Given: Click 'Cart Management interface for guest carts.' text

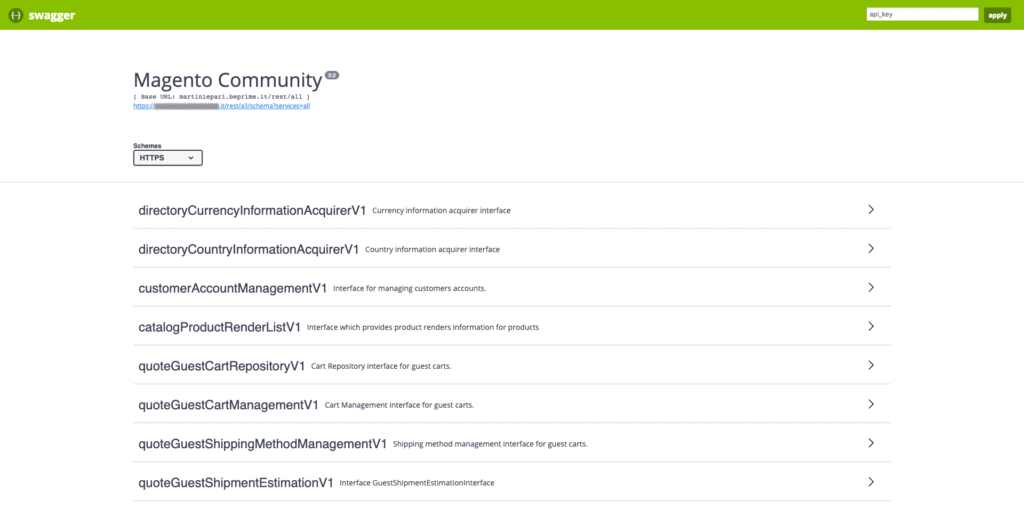Looking at the screenshot, I should 399,405.
